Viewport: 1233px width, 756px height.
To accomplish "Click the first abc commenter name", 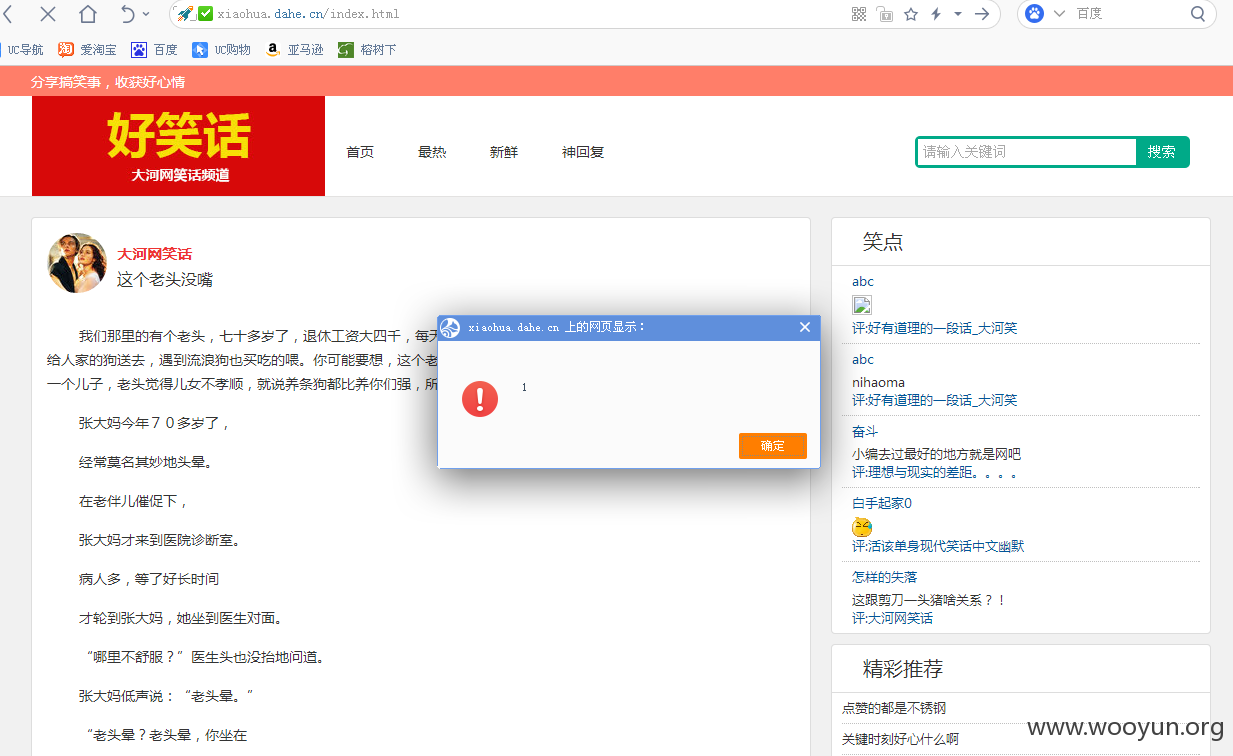I will (863, 281).
